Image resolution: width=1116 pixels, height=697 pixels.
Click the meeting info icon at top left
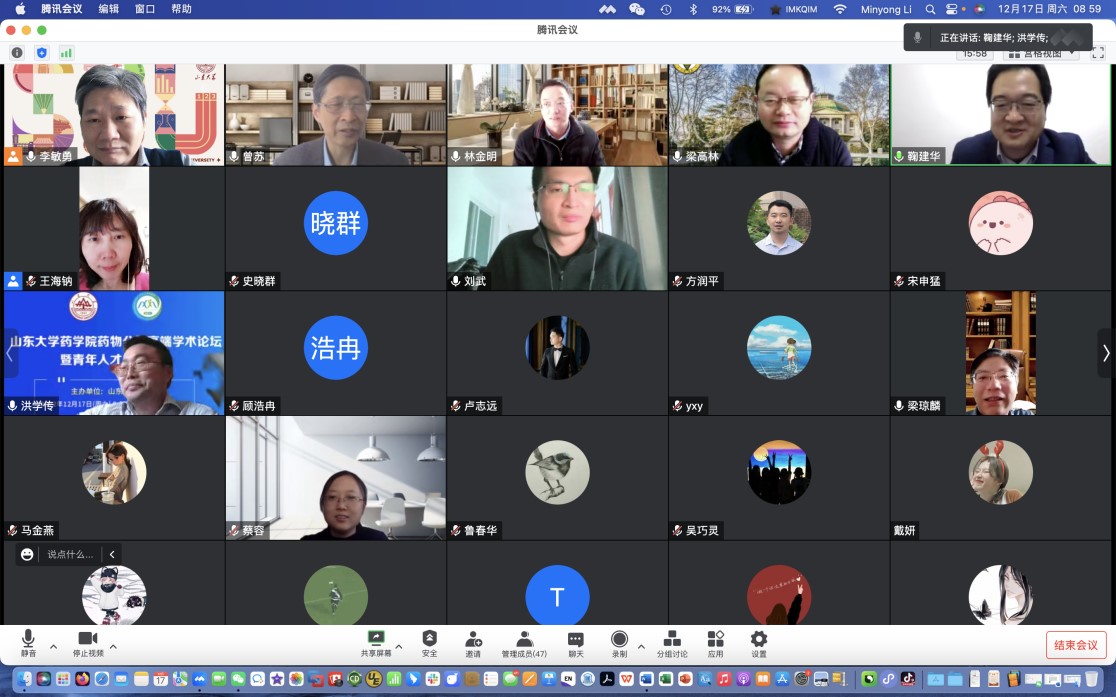click(x=17, y=52)
